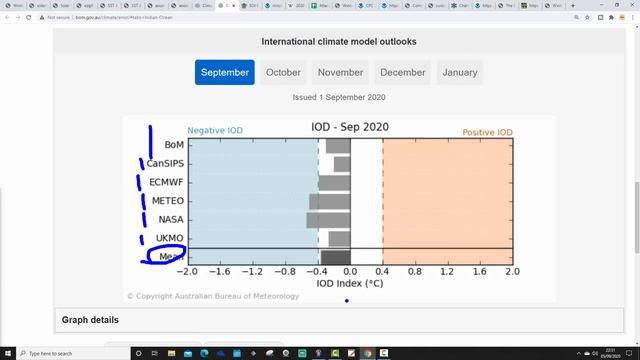The image size is (640, 360).
Task: Switch to the October outlook tab
Action: coord(283,73)
